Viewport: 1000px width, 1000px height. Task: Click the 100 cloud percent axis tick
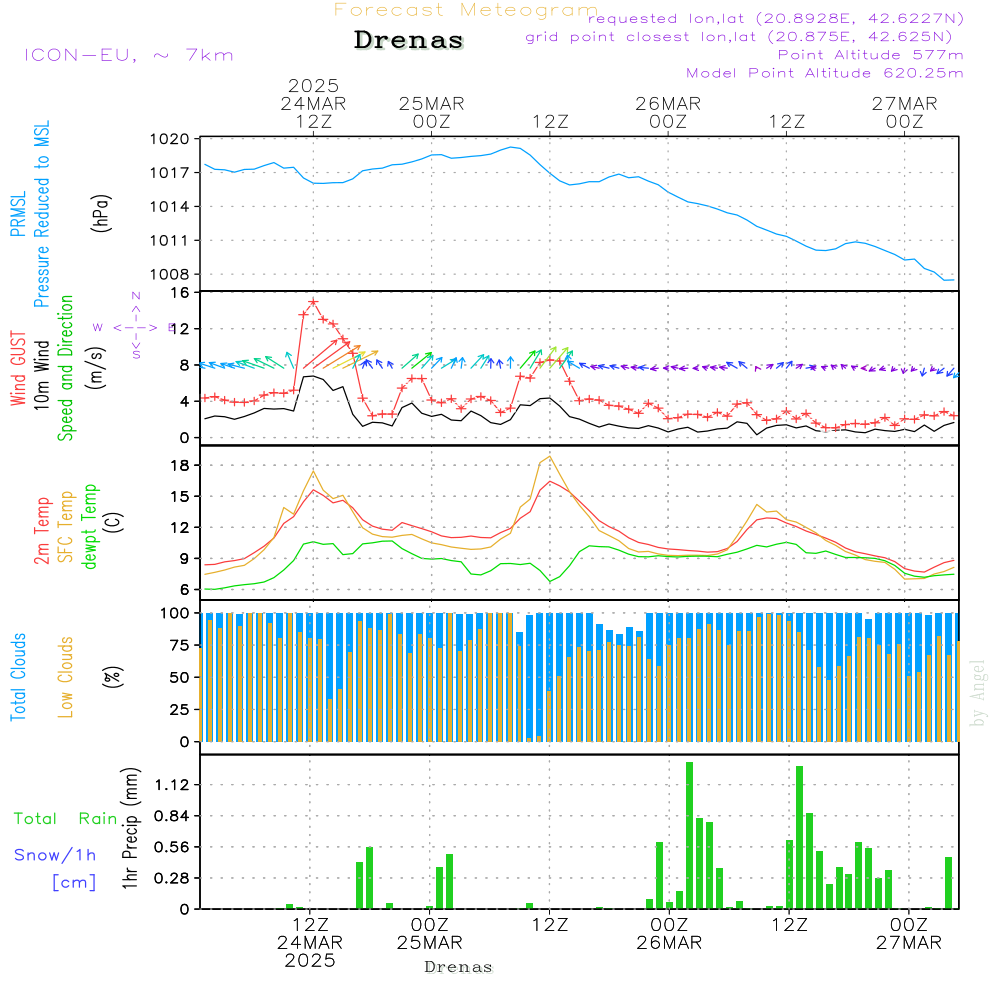click(175, 613)
